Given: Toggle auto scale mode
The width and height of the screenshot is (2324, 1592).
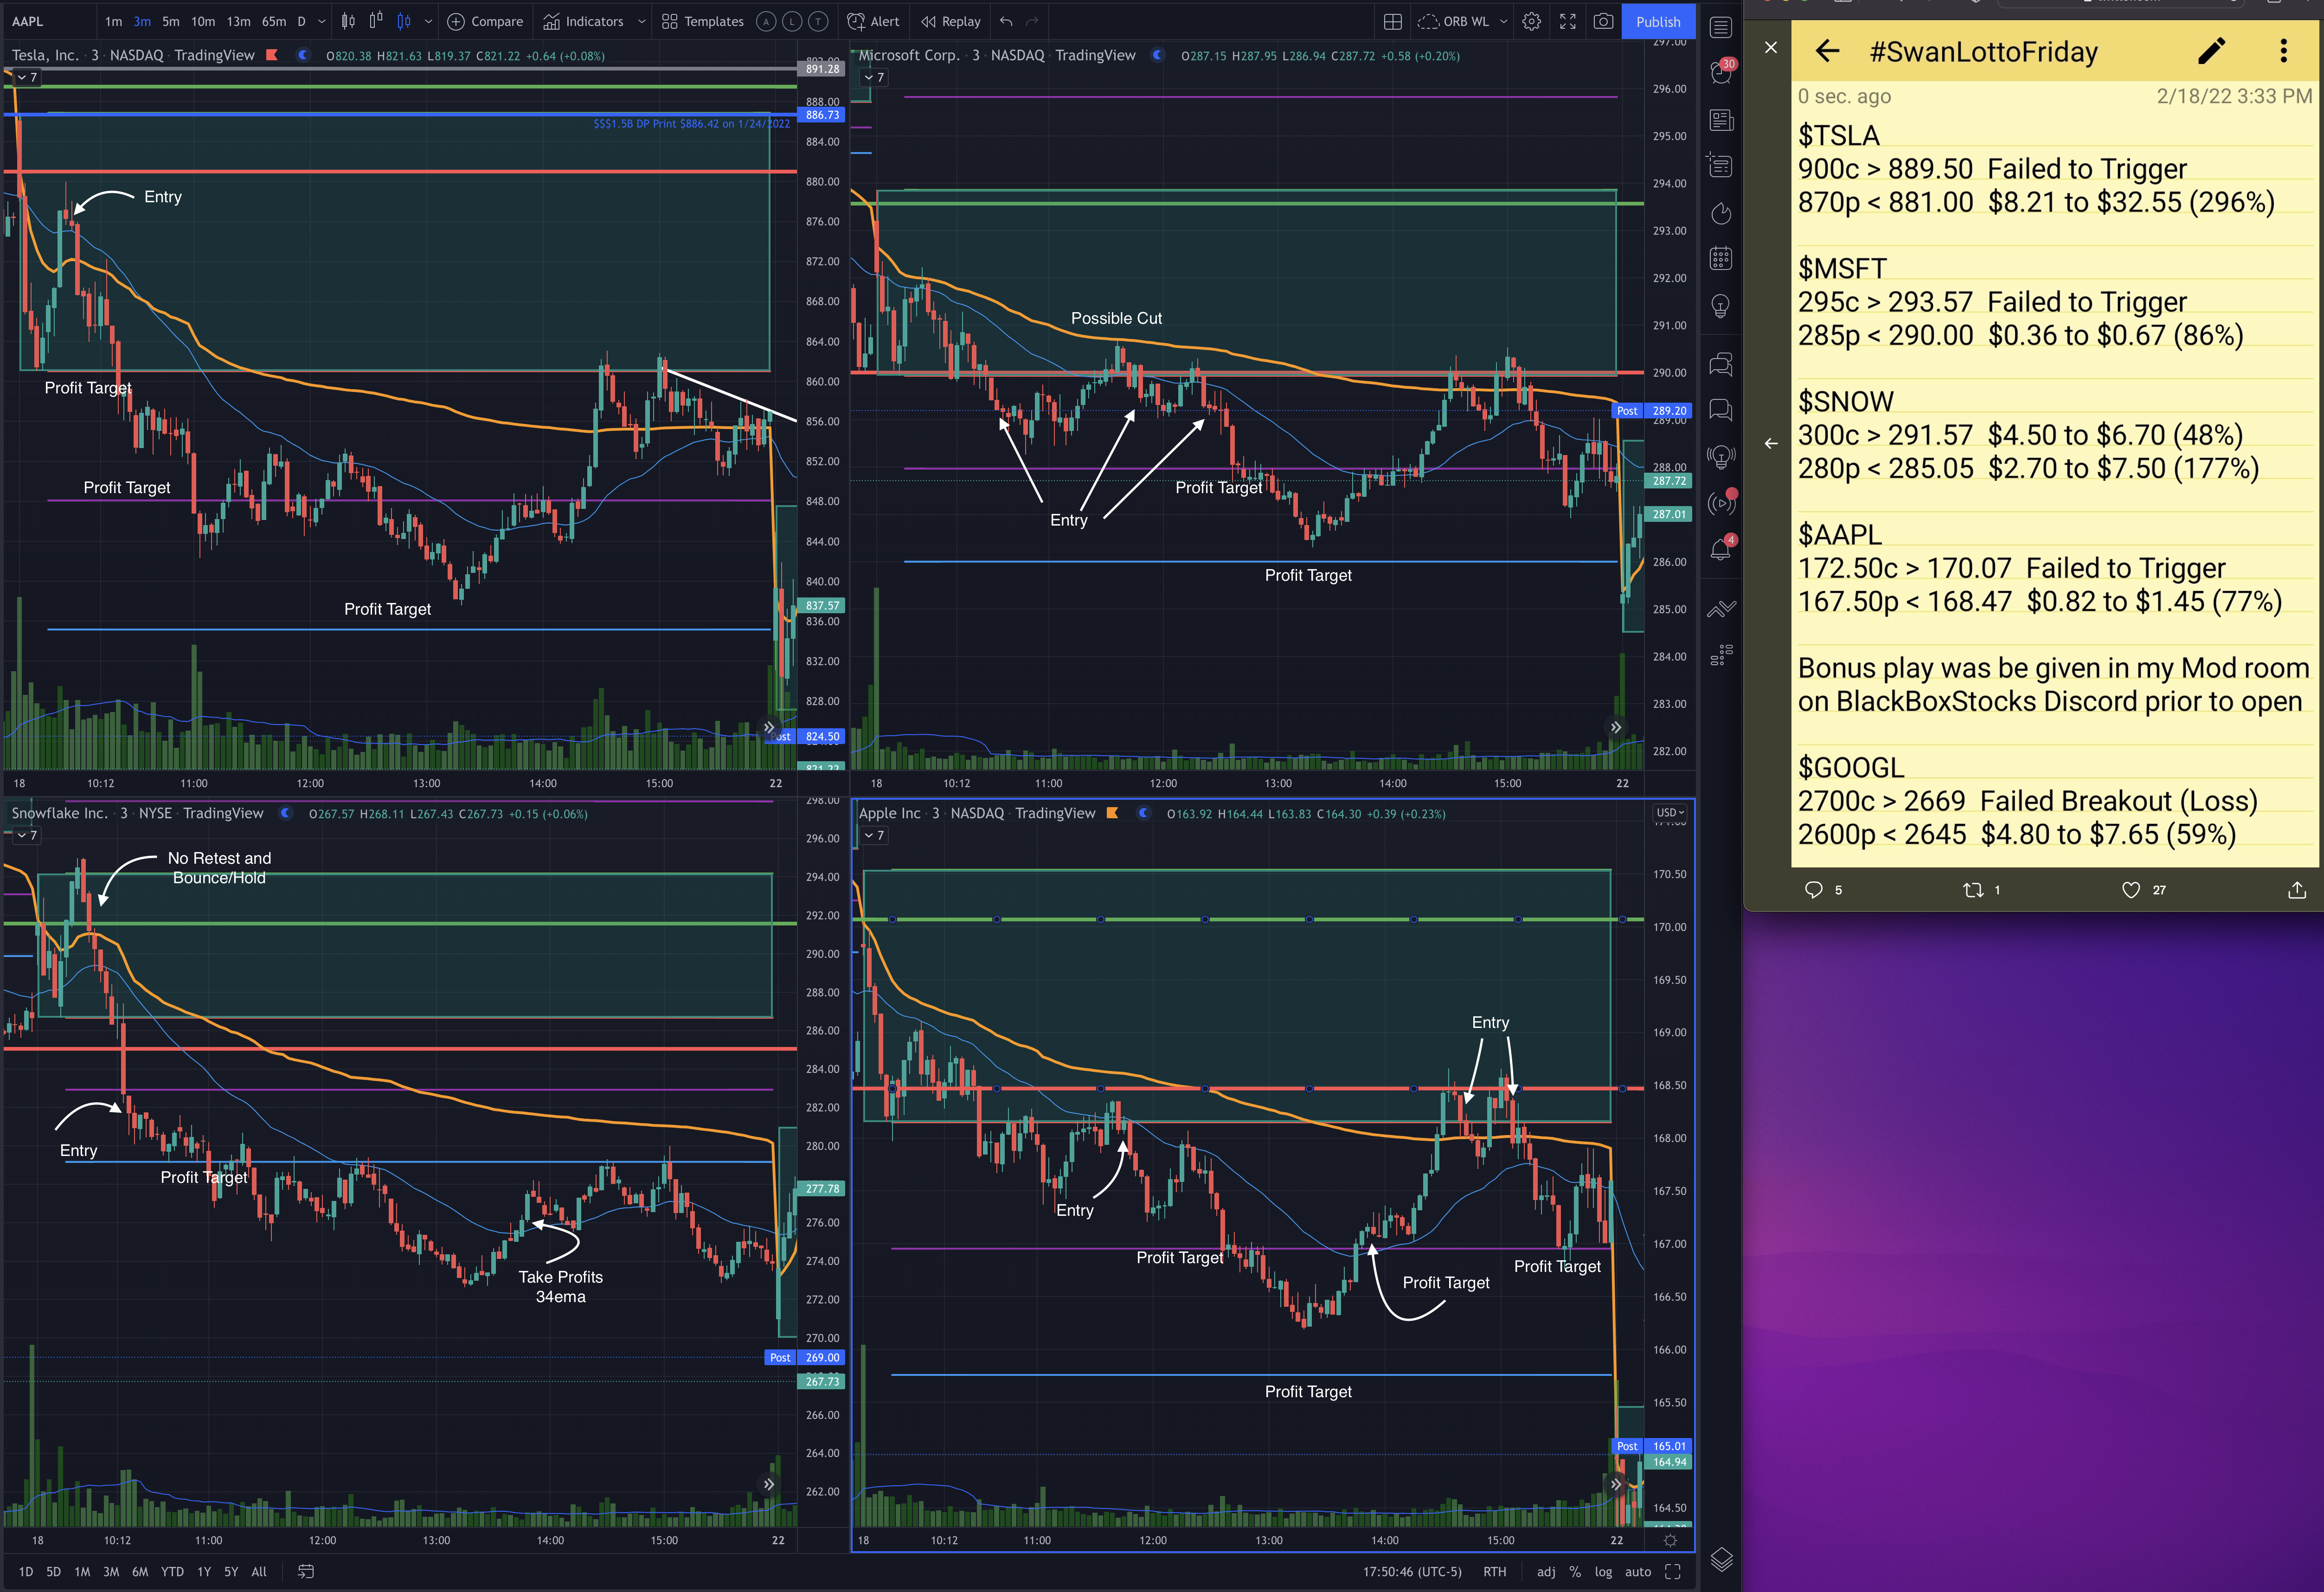Looking at the screenshot, I should (x=1638, y=1572).
